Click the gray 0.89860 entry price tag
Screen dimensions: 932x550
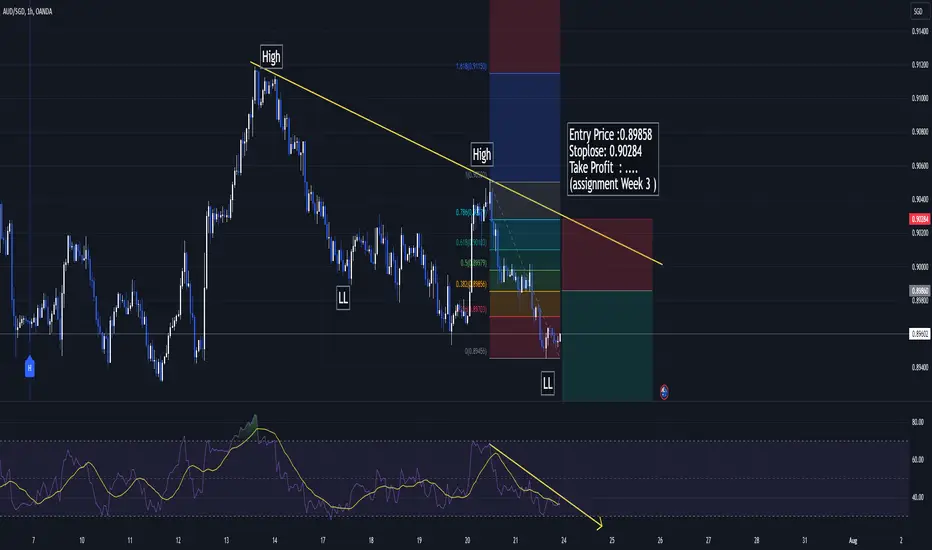[x=920, y=291]
